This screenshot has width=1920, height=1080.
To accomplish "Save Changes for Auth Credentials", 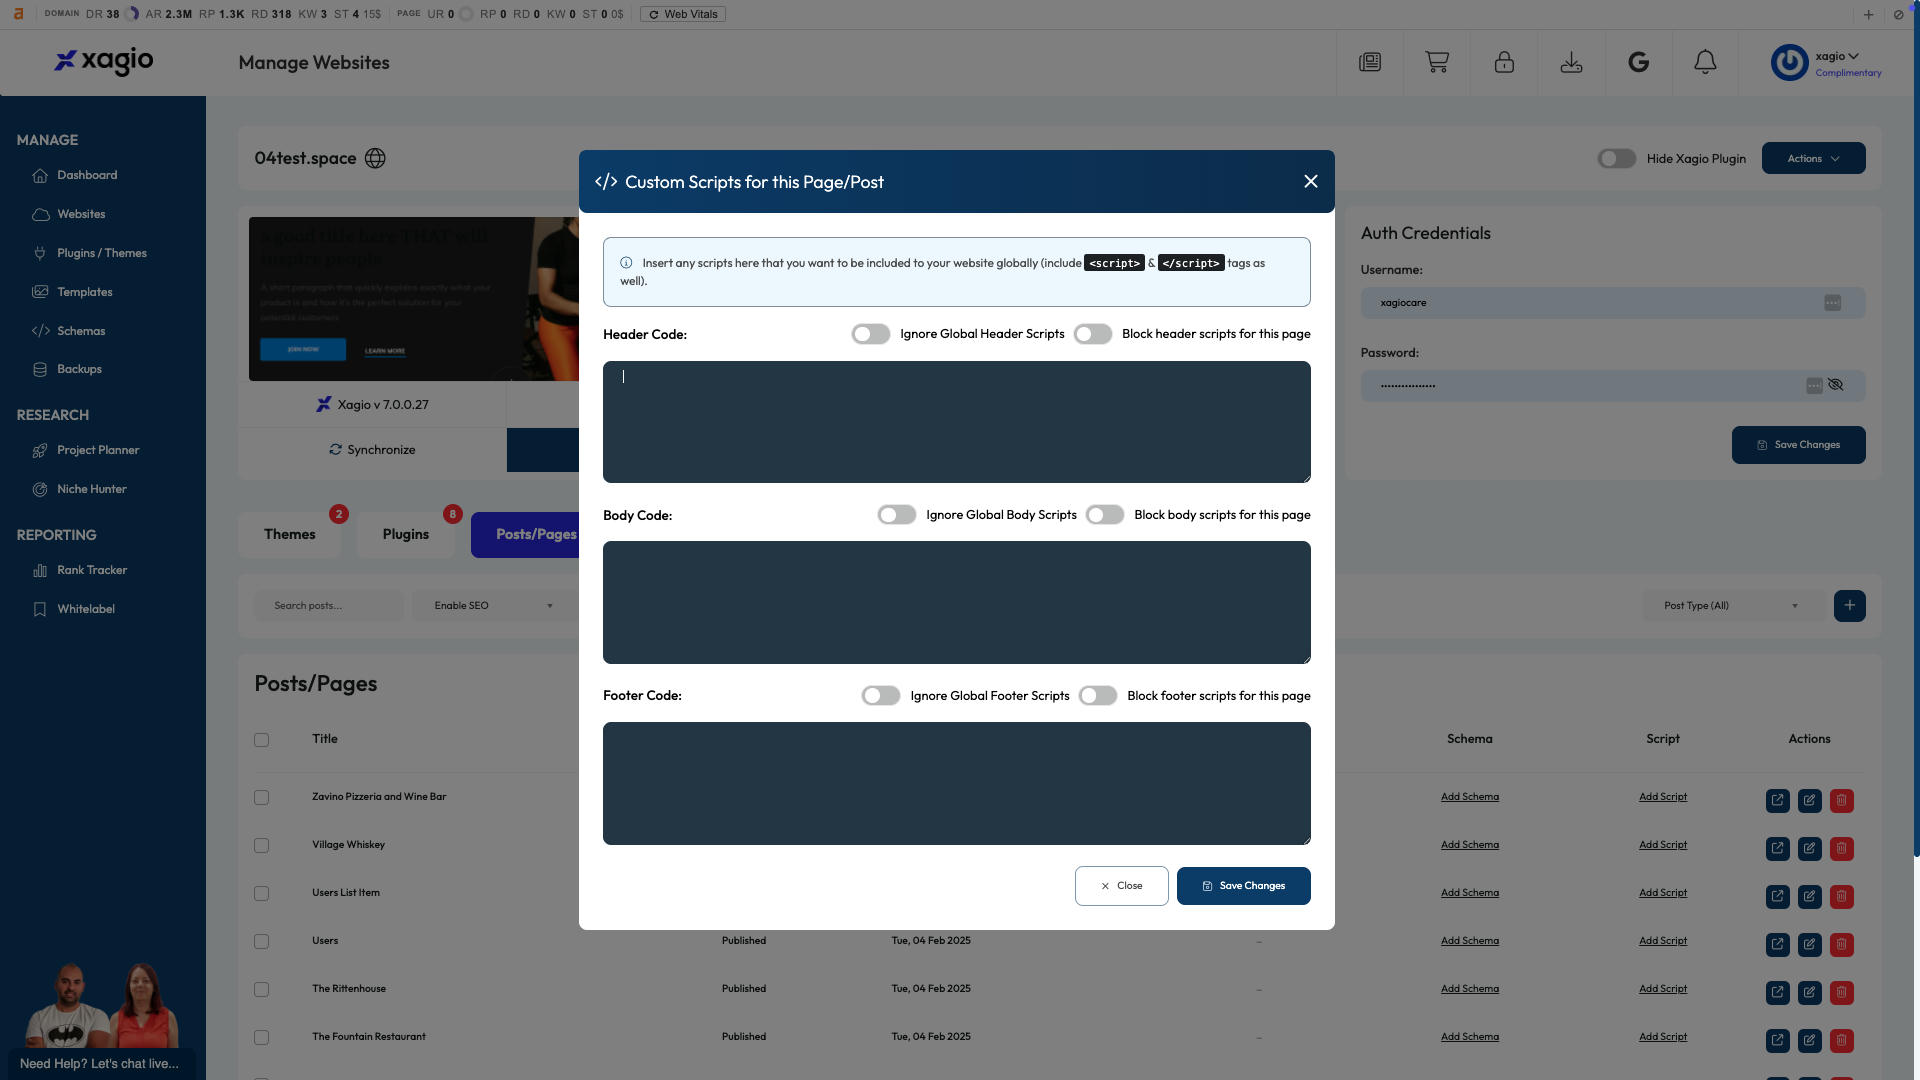I will [1798, 444].
